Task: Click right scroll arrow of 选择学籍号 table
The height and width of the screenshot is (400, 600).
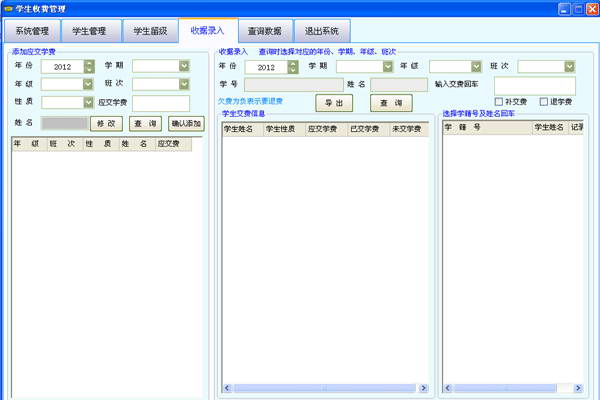Action: [578, 388]
